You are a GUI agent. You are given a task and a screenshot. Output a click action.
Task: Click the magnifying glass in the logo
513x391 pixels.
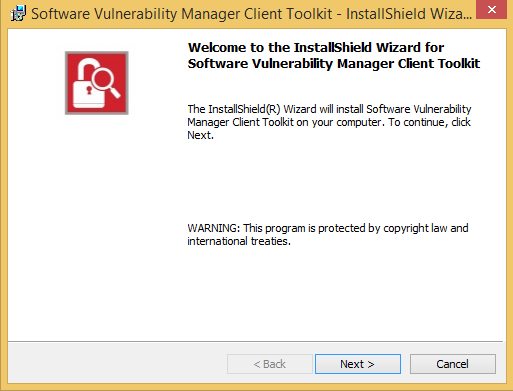coord(105,80)
